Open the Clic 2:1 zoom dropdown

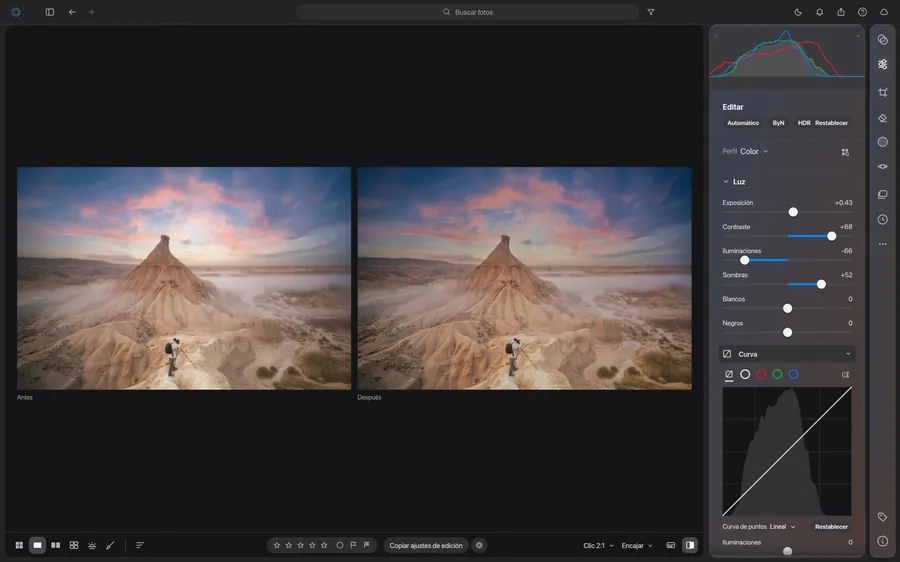598,546
